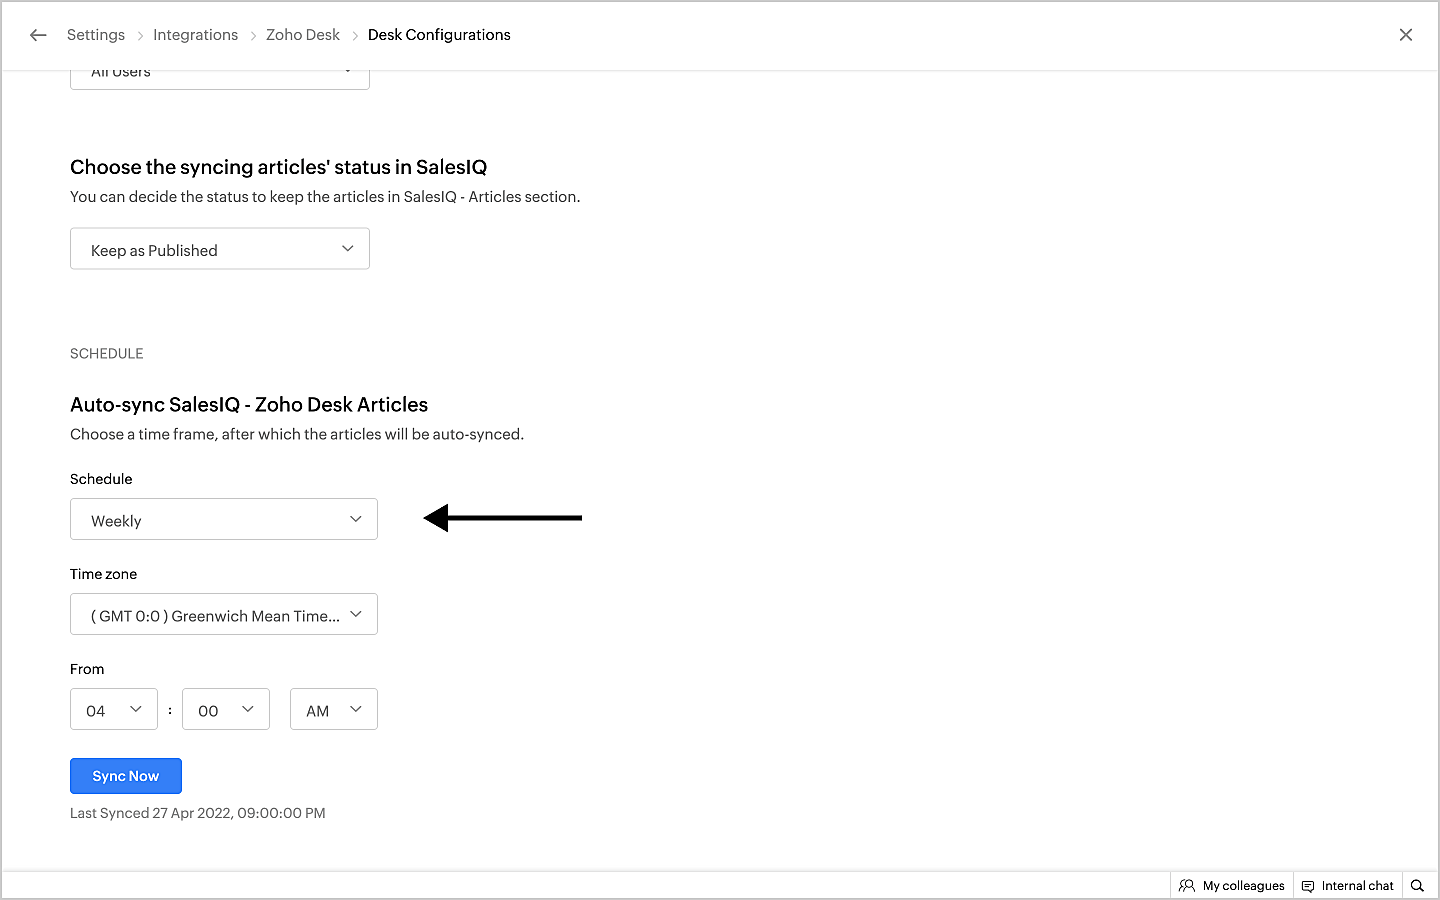Image resolution: width=1440 pixels, height=900 pixels.
Task: Open Zoho Desk breadcrumb
Action: (x=303, y=35)
